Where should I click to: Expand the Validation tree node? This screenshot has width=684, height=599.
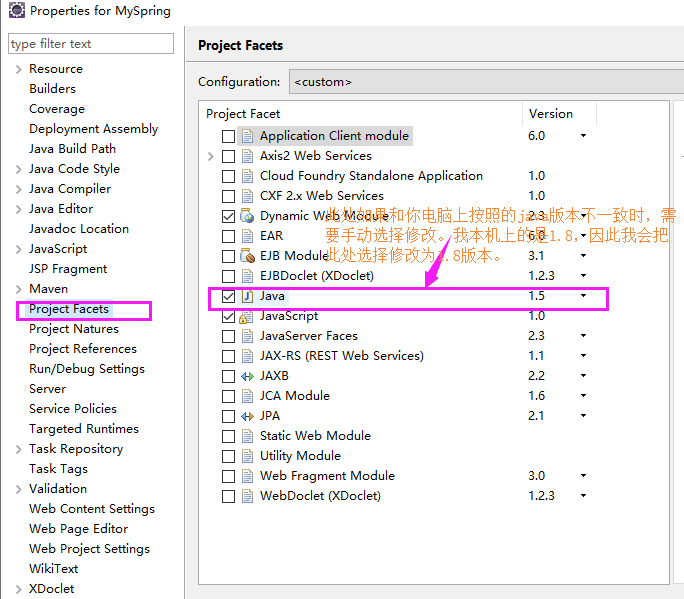click(18, 489)
